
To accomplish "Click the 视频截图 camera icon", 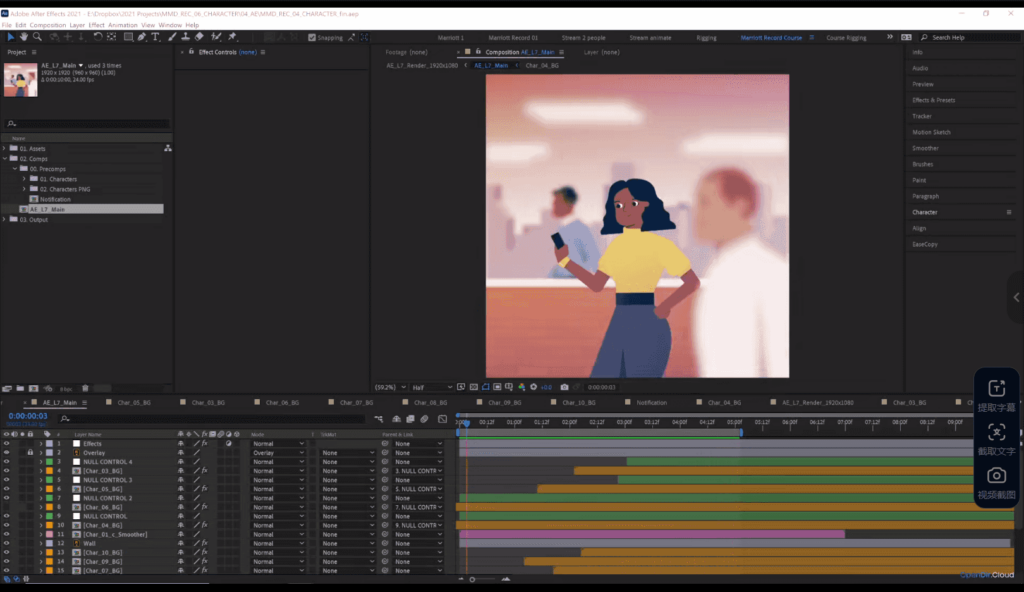I will point(996,476).
